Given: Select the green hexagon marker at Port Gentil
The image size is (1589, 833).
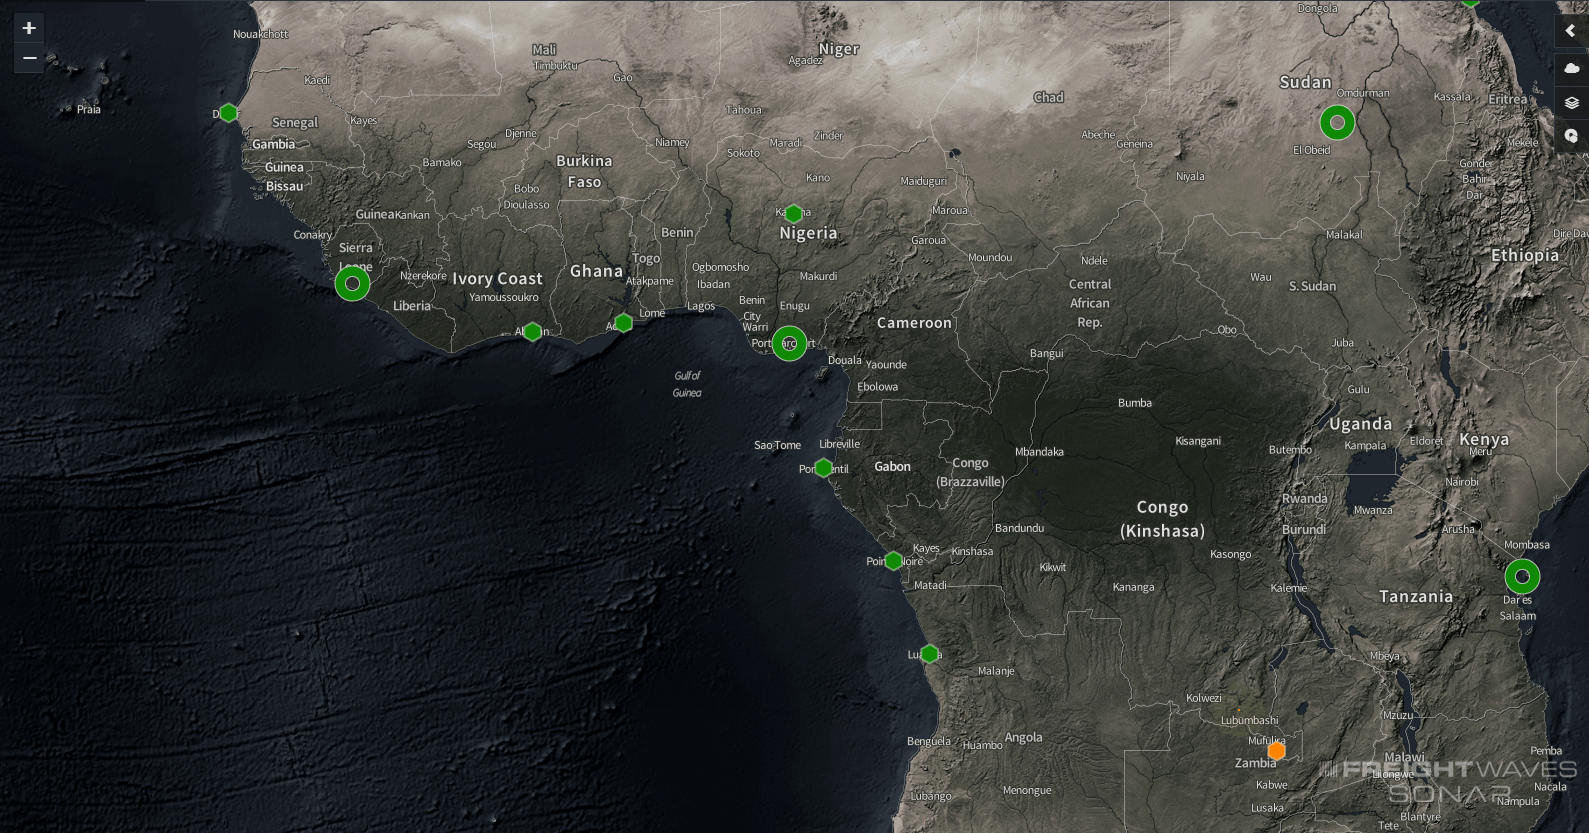Looking at the screenshot, I should click(823, 468).
